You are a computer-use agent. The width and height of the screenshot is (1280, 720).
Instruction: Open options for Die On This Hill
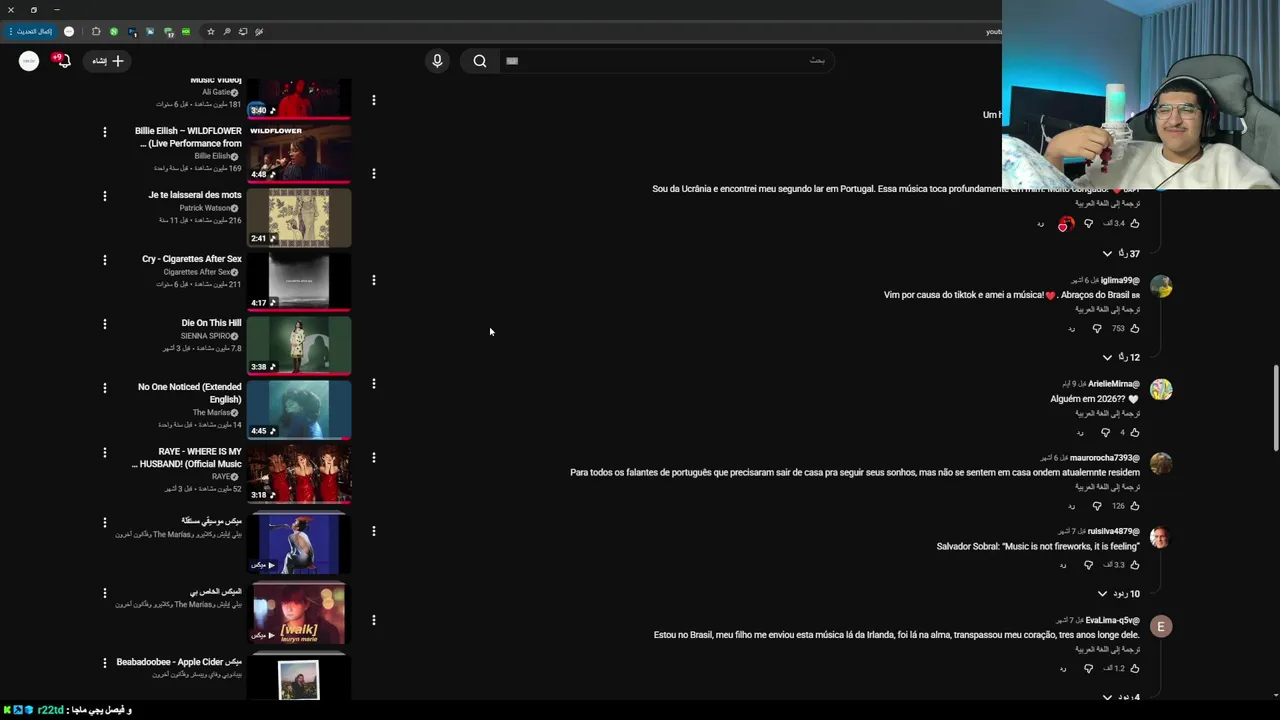pyautogui.click(x=104, y=324)
